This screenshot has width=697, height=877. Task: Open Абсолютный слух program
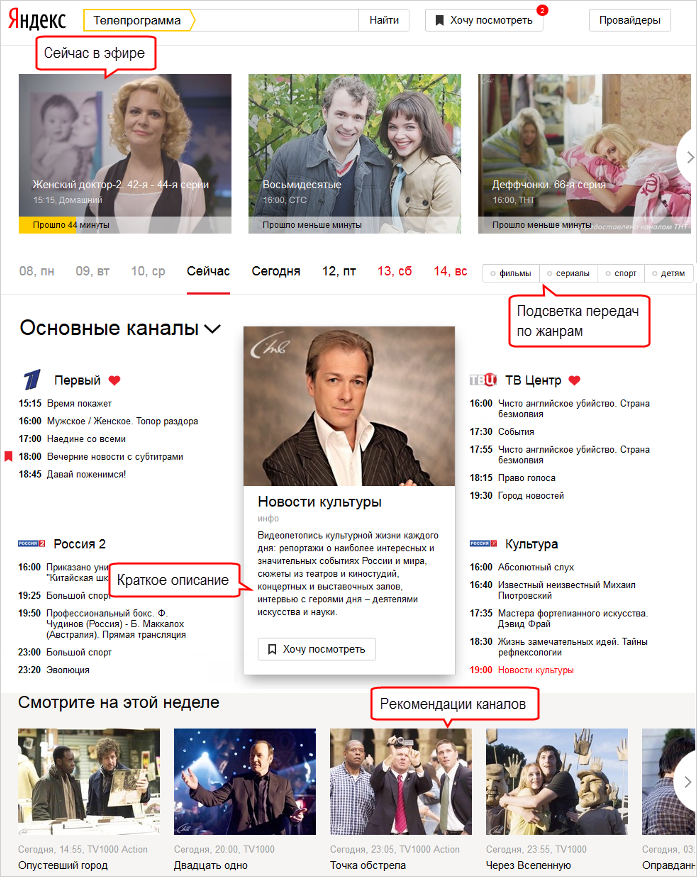pos(536,567)
